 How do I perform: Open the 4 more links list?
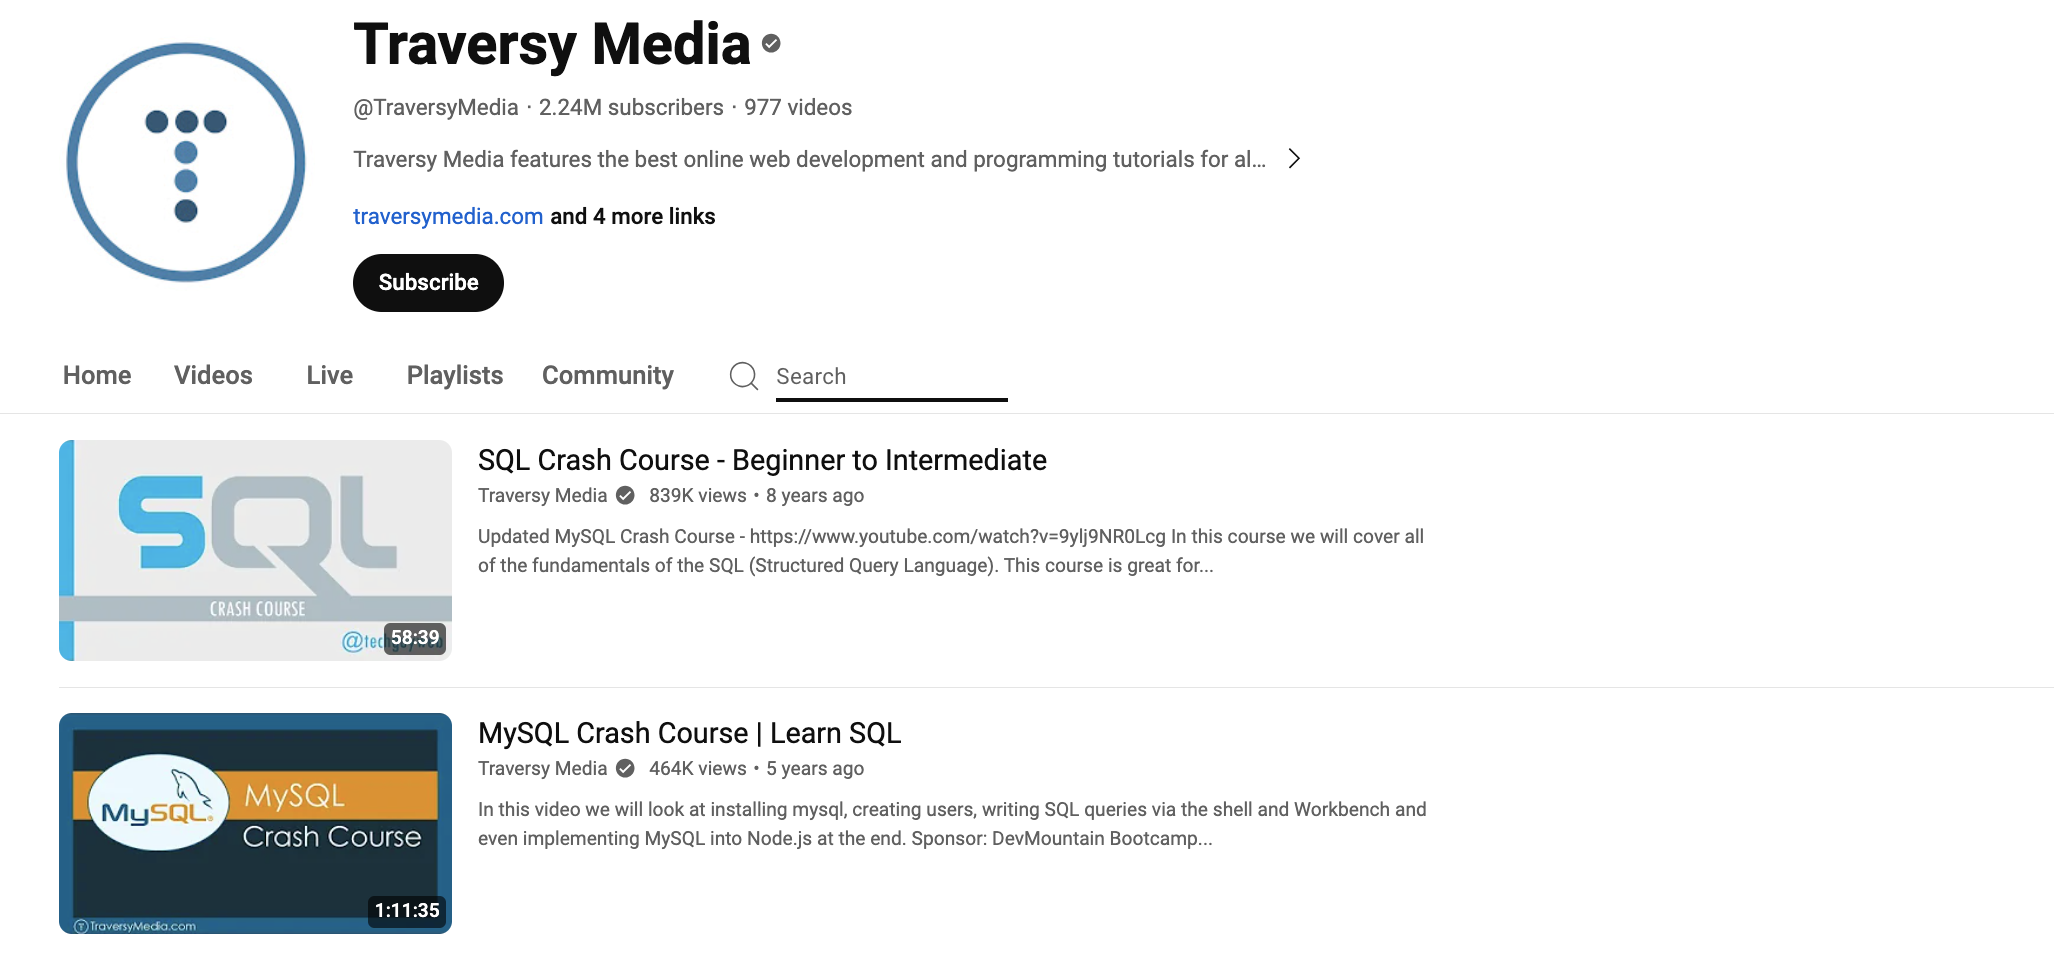point(632,216)
